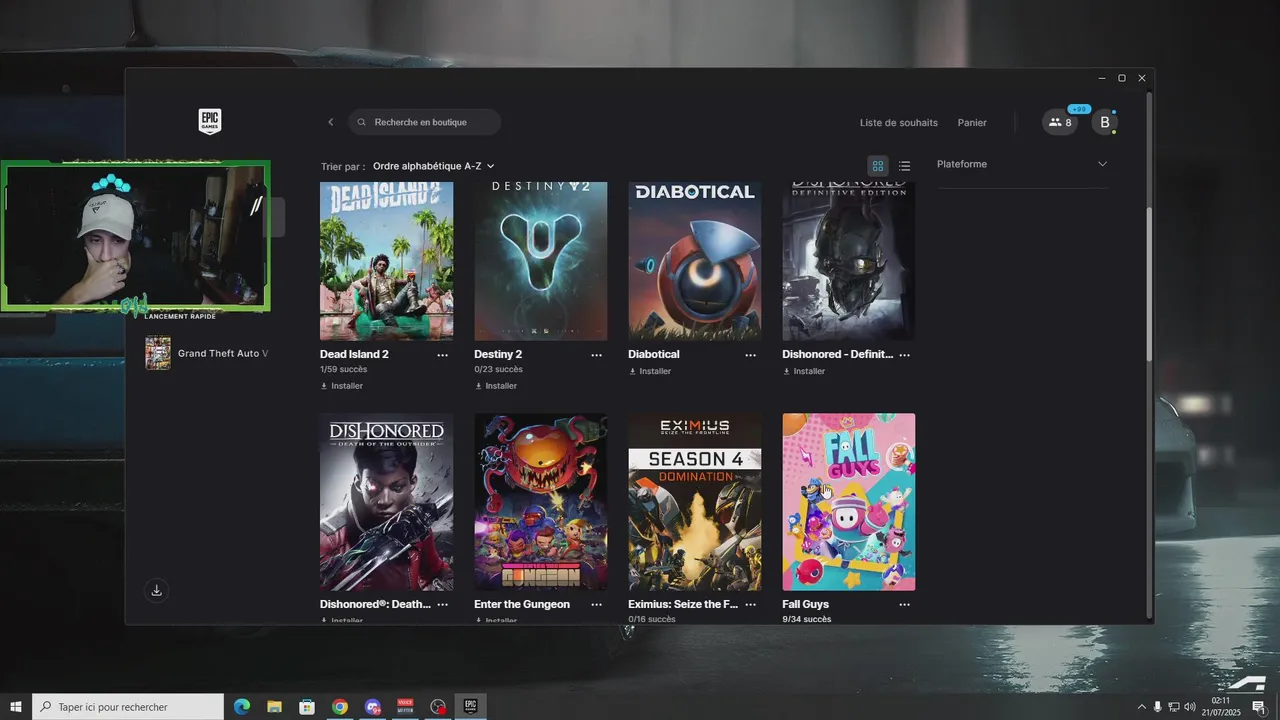The width and height of the screenshot is (1280, 720).
Task: Click the microphone icon in the system tray
Action: (1157, 707)
